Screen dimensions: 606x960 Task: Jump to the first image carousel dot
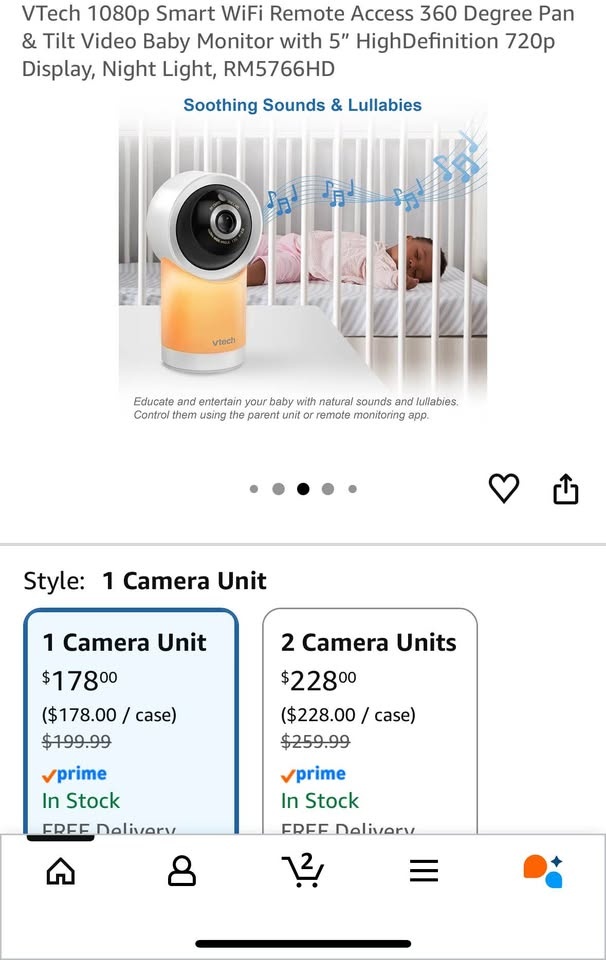[254, 489]
